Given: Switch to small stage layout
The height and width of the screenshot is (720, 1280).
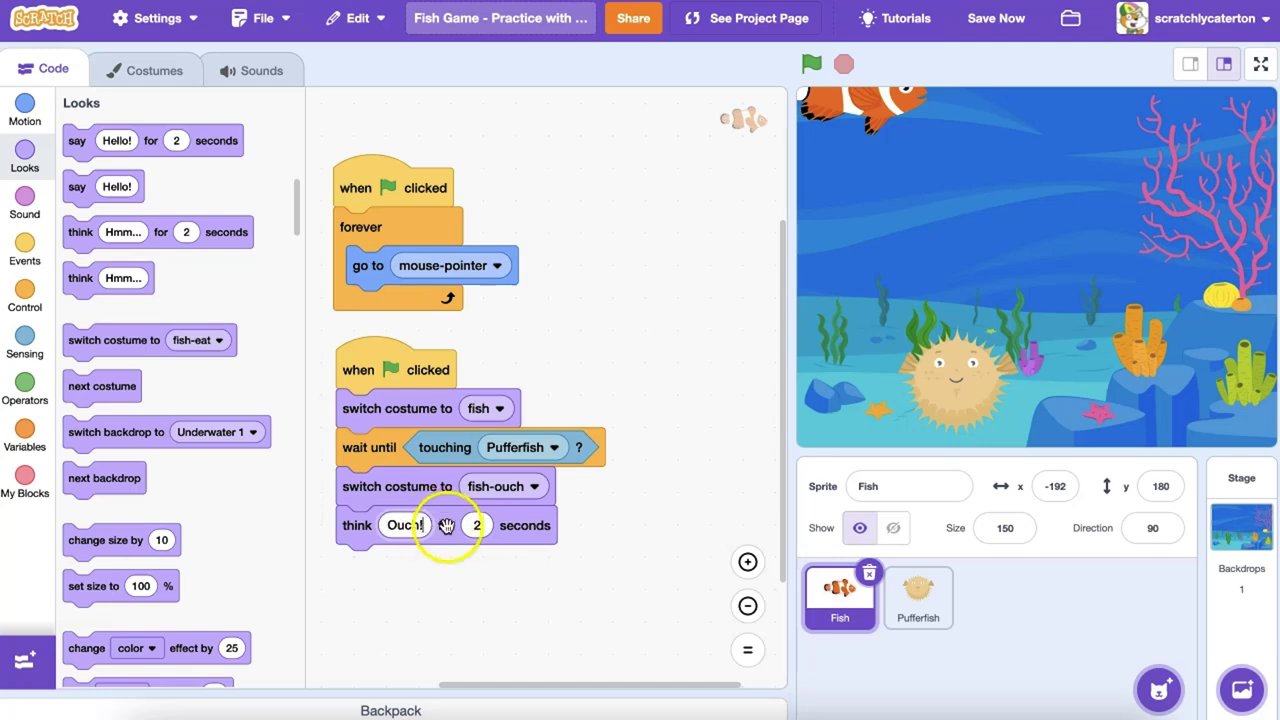Looking at the screenshot, I should tap(1190, 64).
